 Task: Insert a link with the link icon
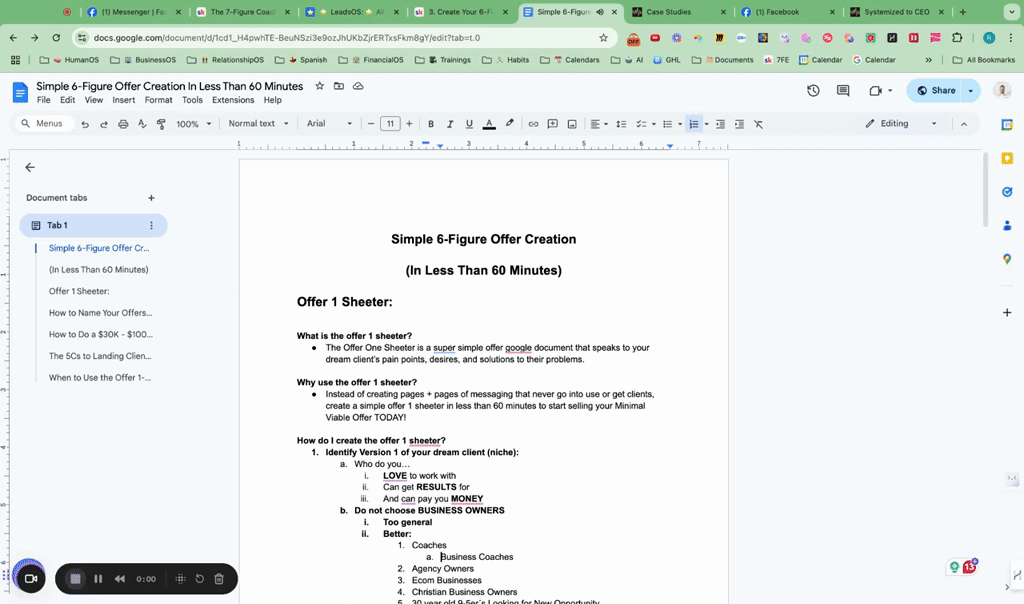[534, 124]
